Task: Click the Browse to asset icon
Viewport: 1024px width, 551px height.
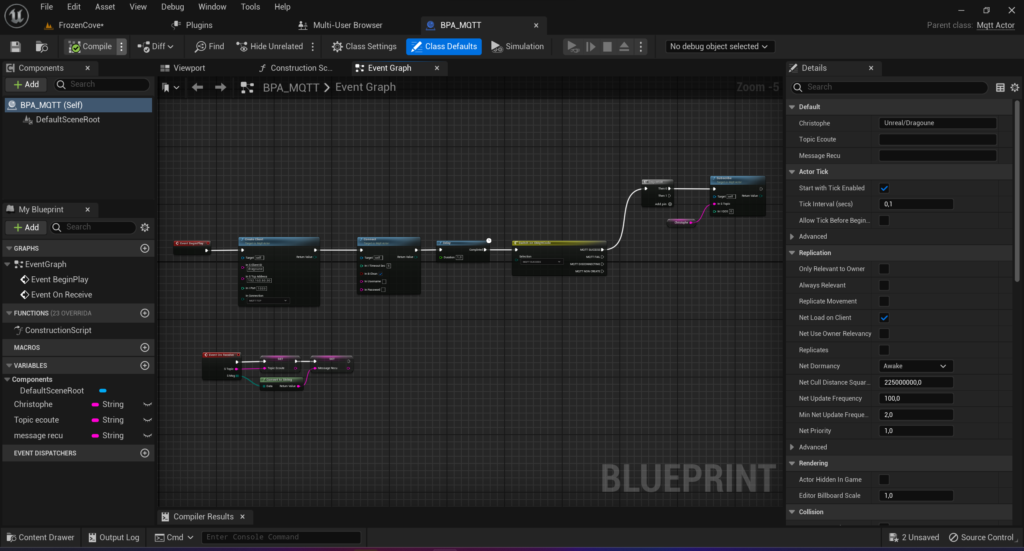Action: [x=41, y=46]
